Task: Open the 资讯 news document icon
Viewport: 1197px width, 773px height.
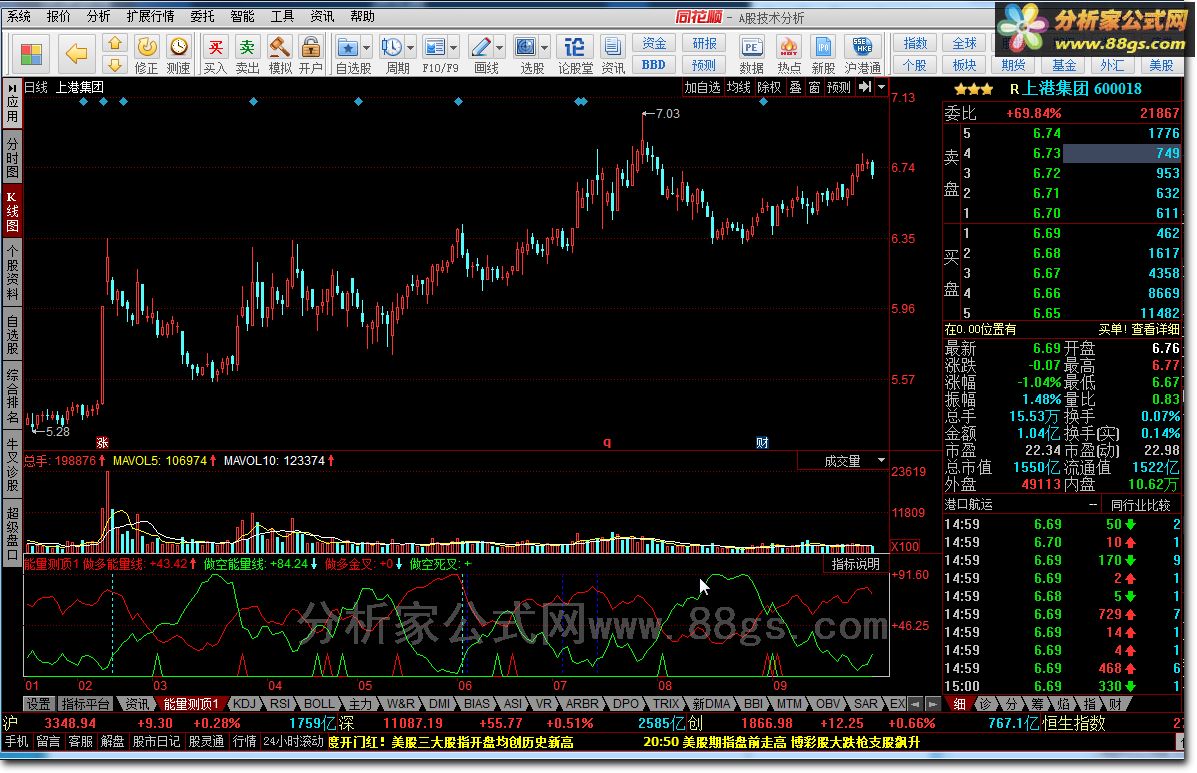Action: tap(612, 47)
